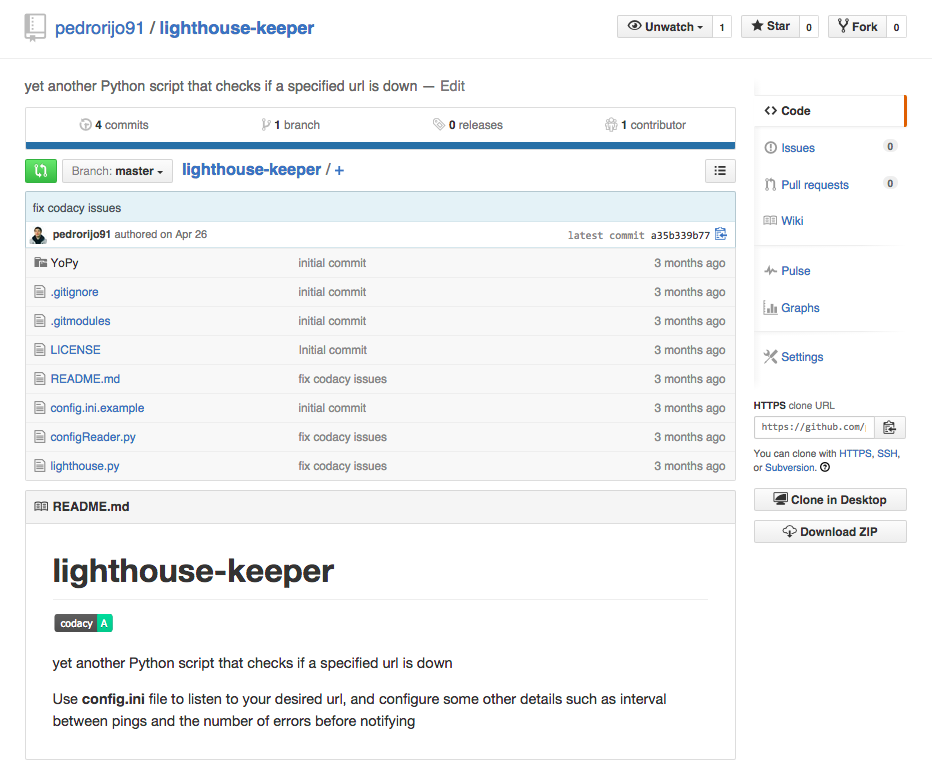Click the Clone in Desktop button
This screenshot has height=766, width=932.
pyautogui.click(x=830, y=500)
